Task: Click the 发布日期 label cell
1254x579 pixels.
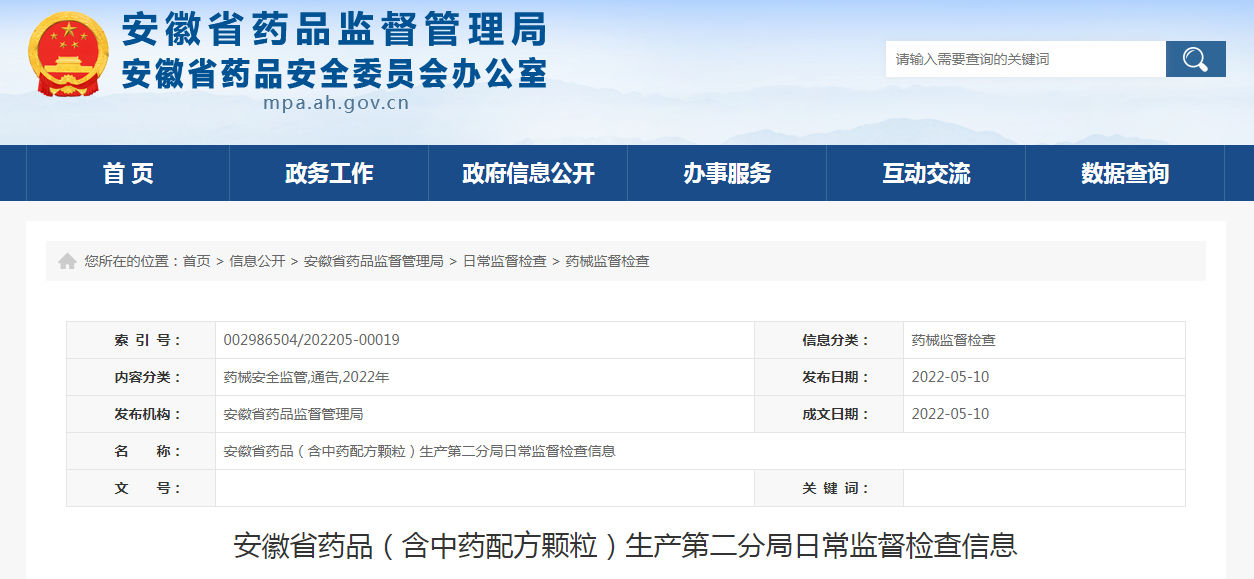Action: (829, 377)
